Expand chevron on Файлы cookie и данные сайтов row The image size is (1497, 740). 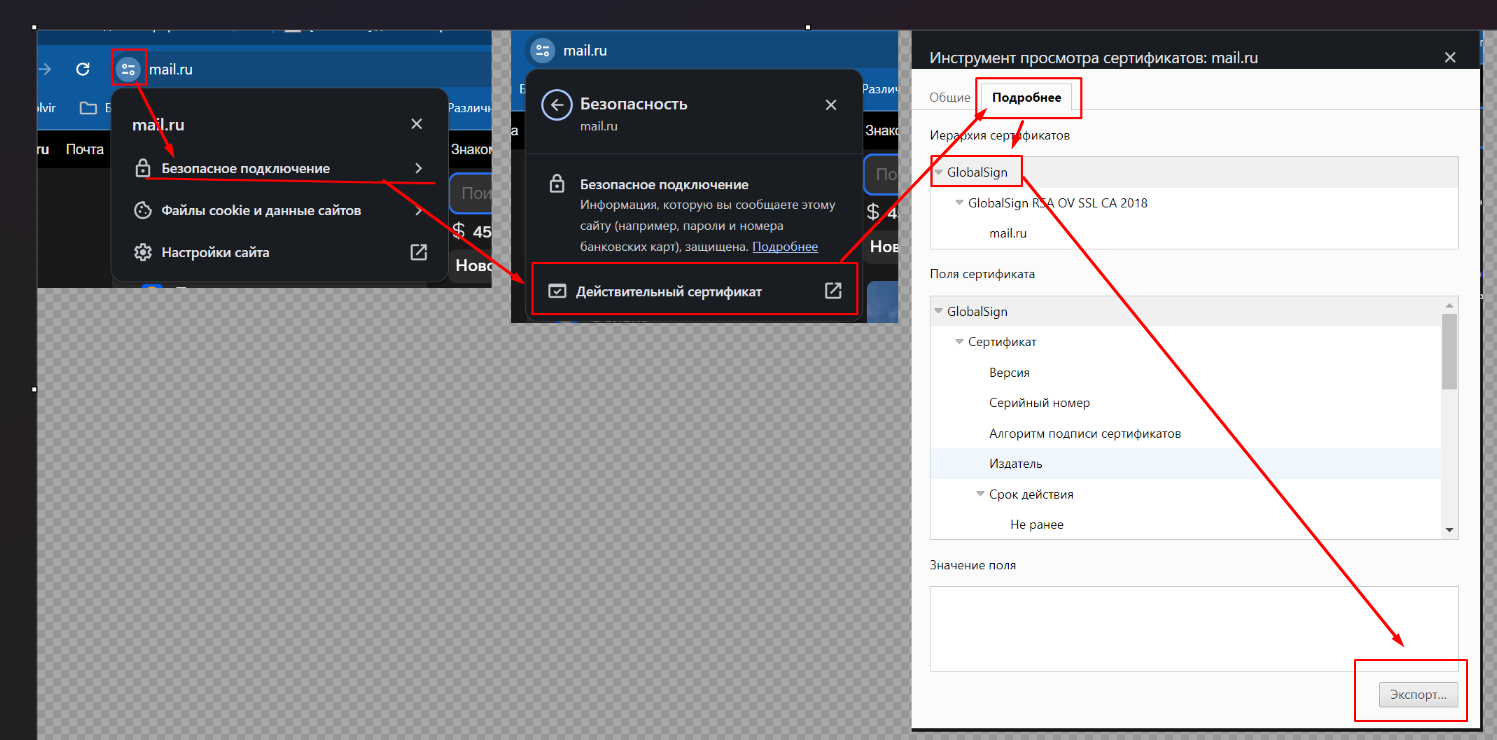[x=418, y=210]
